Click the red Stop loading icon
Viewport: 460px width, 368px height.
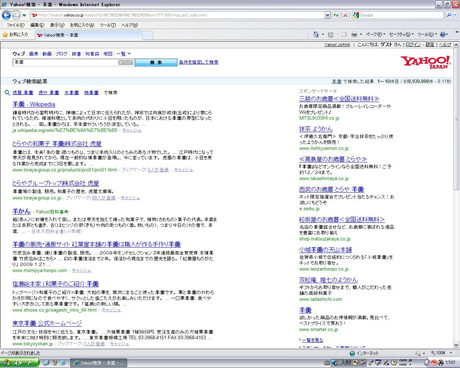pos(345,15)
